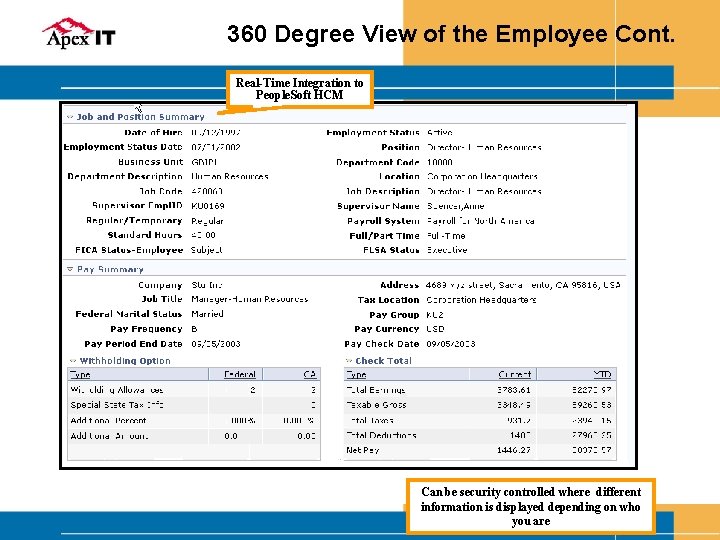The height and width of the screenshot is (540, 720).
Task: Select Standard Hours value 40.00
Action: click(203, 235)
